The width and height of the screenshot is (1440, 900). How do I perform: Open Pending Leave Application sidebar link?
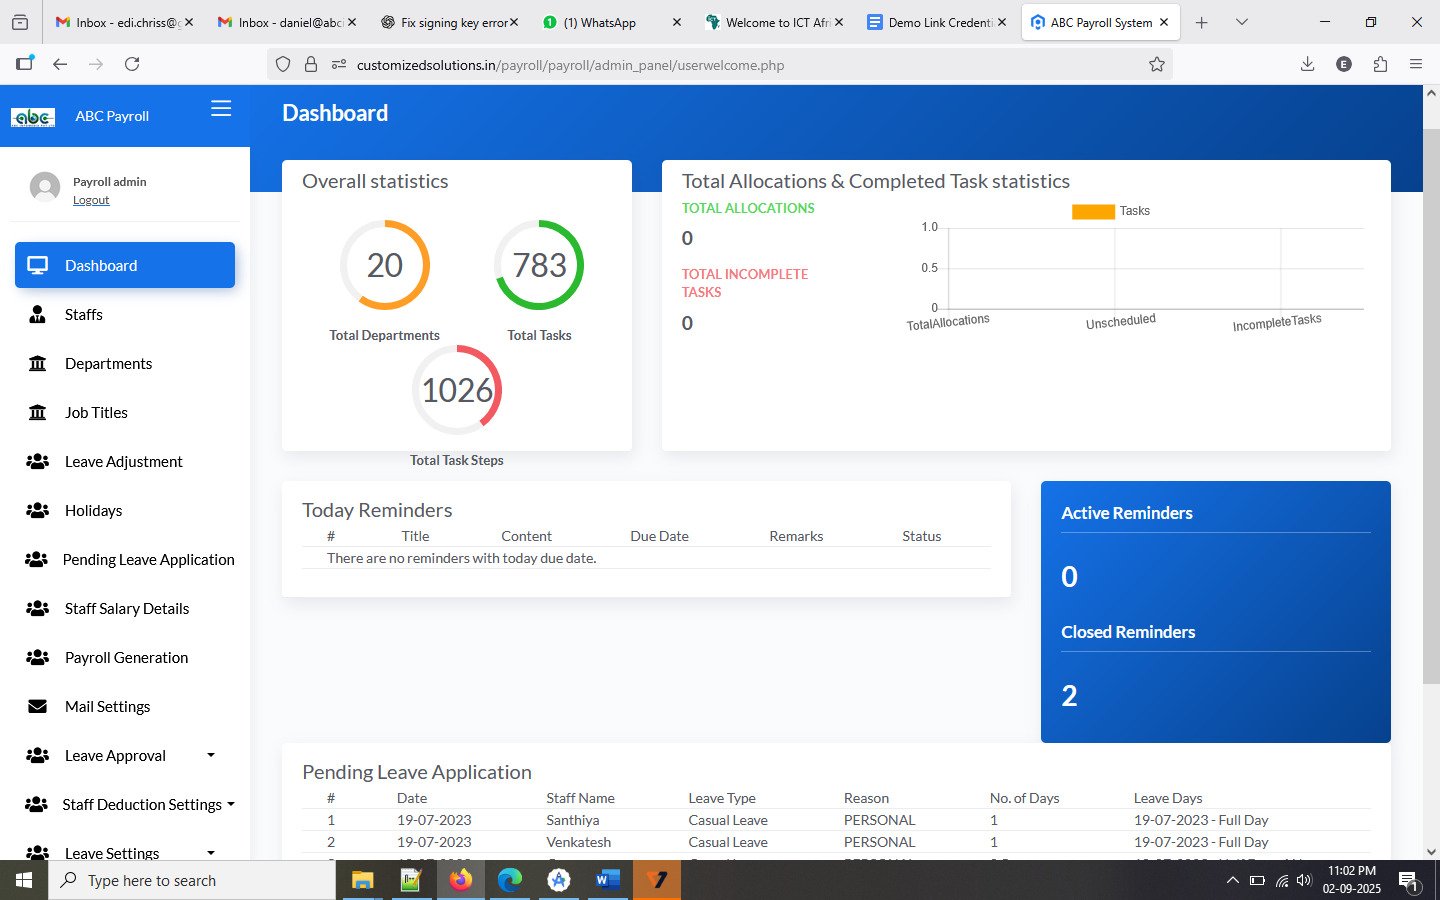pyautogui.click(x=148, y=560)
